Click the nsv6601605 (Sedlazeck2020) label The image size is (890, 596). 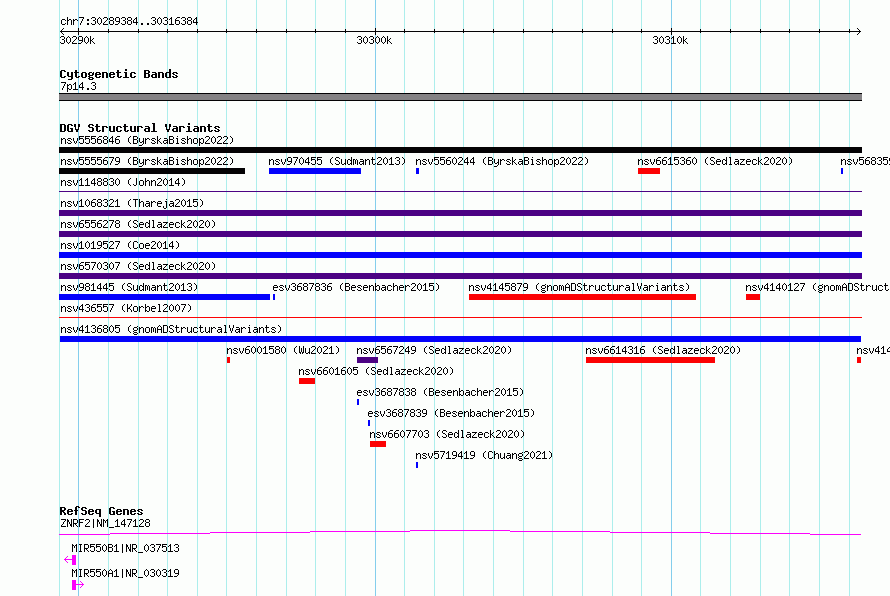[376, 371]
